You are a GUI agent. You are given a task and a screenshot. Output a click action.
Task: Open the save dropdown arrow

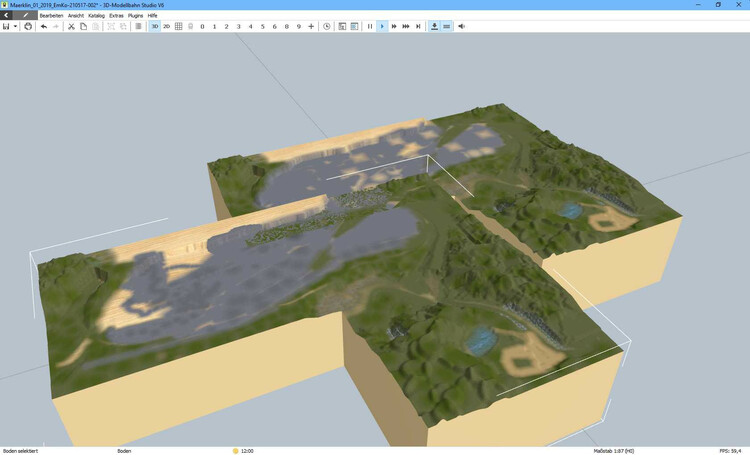coord(15,26)
